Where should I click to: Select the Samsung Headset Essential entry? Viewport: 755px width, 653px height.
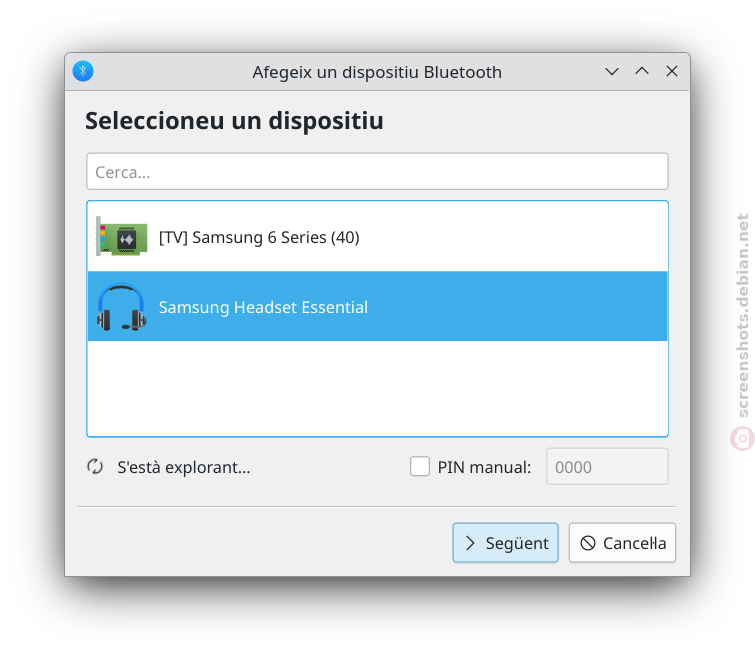click(378, 306)
